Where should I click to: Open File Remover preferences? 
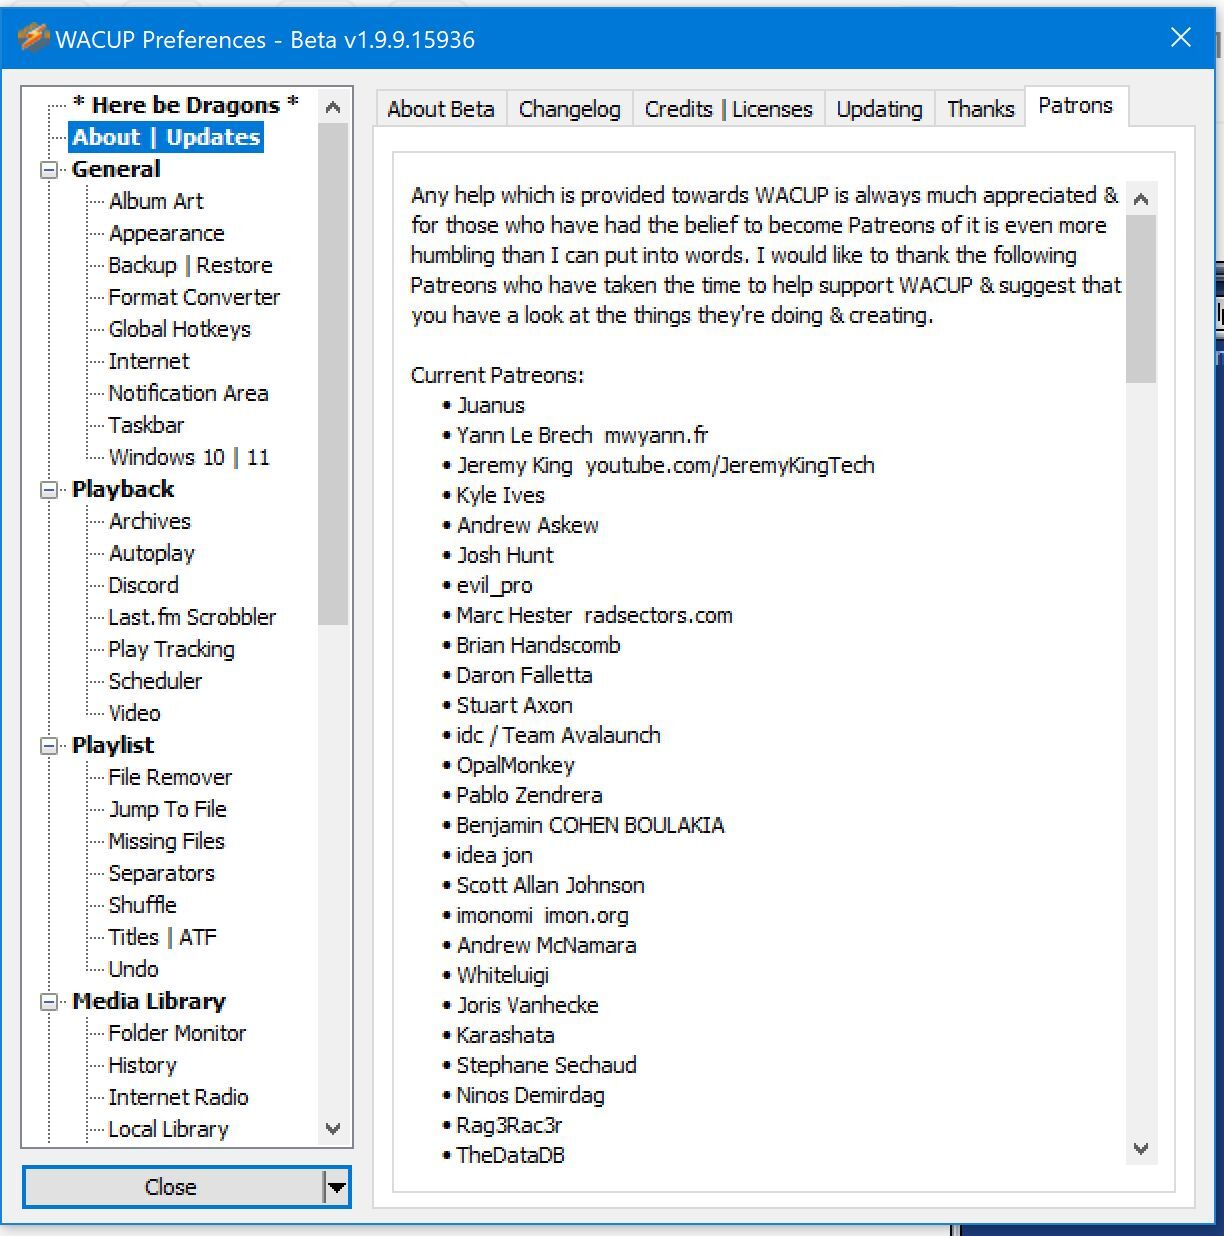170,777
